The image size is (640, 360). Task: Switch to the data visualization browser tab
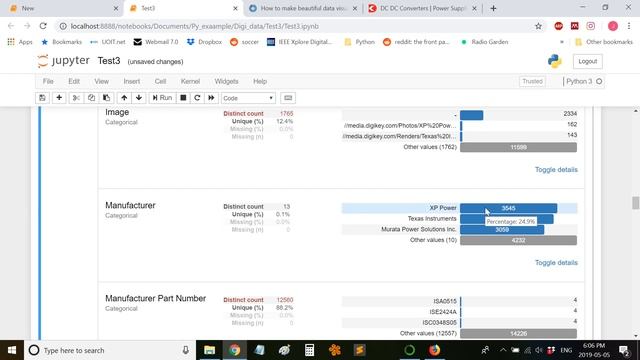click(303, 8)
